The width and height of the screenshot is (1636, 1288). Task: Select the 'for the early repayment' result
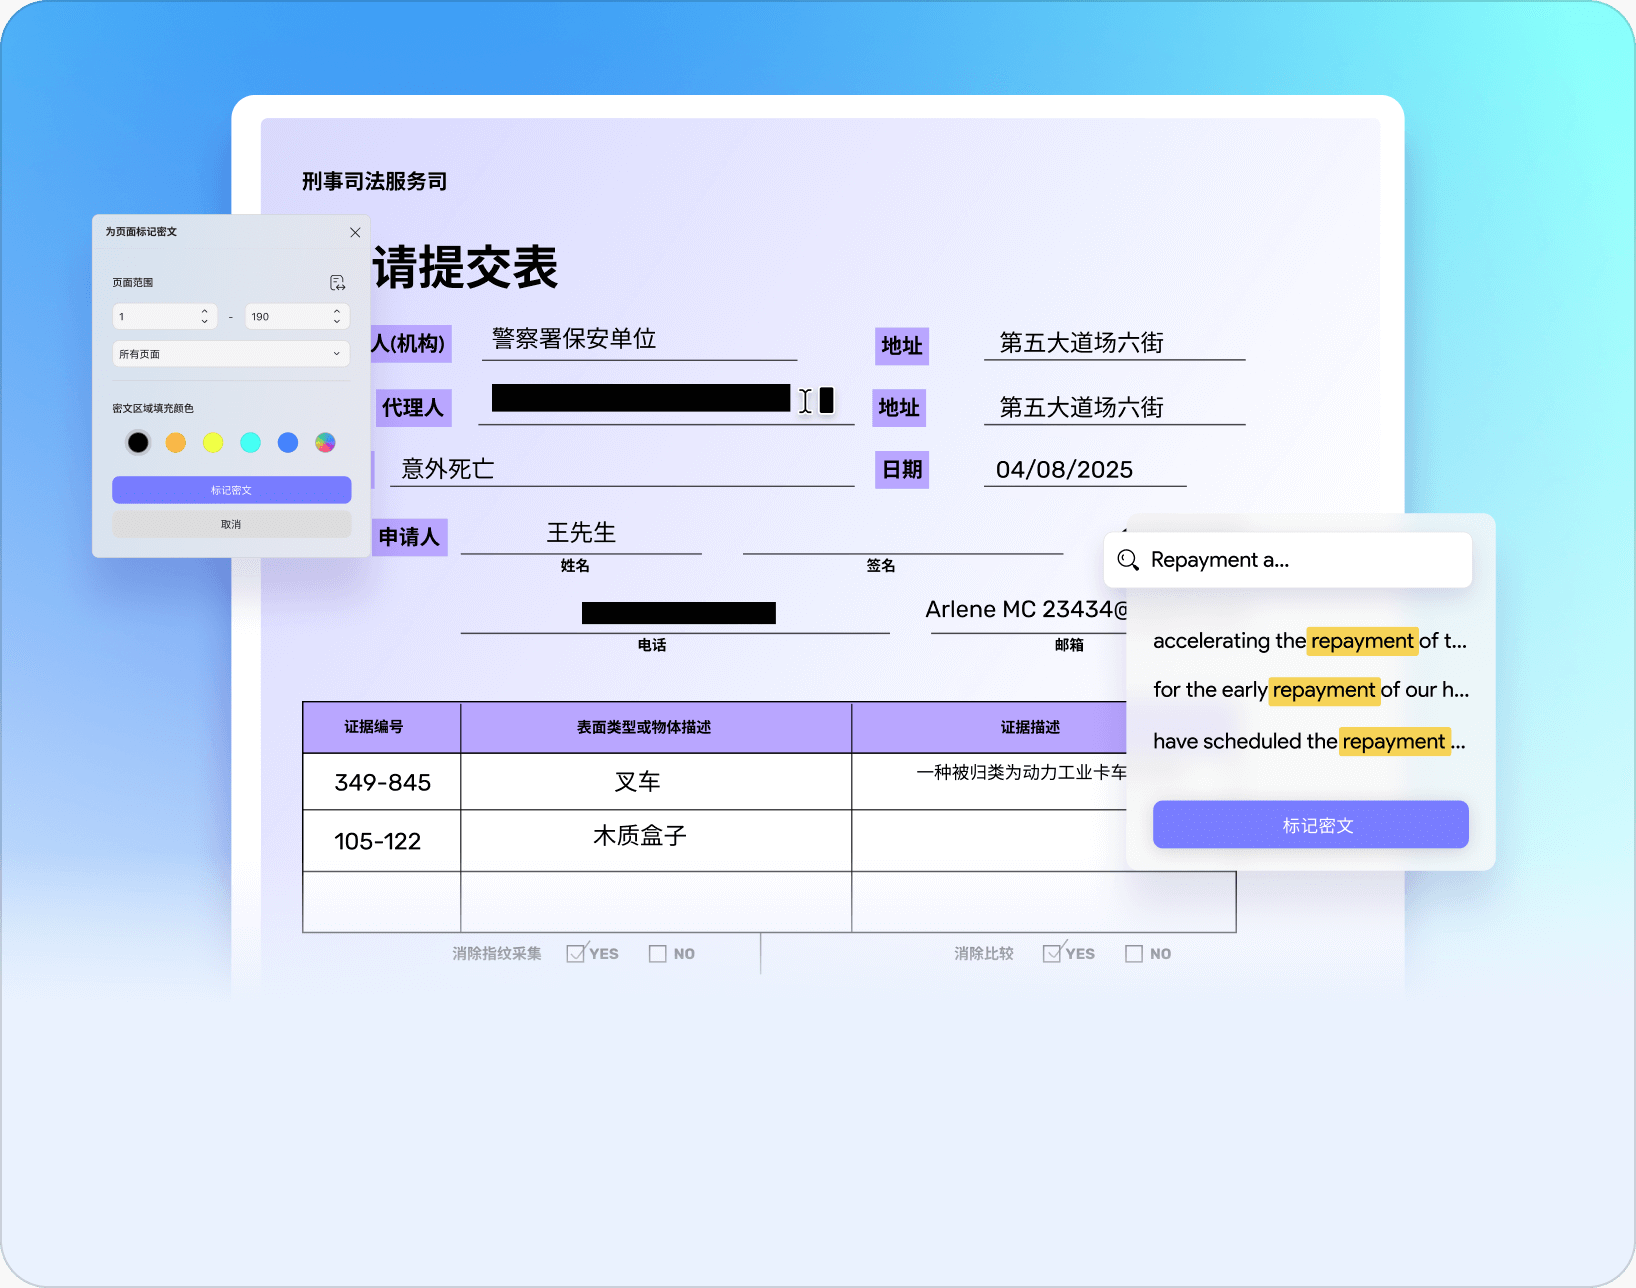click(1310, 690)
